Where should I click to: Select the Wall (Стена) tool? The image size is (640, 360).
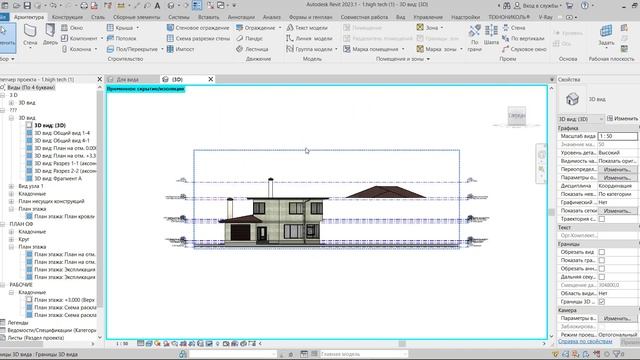pyautogui.click(x=30, y=35)
